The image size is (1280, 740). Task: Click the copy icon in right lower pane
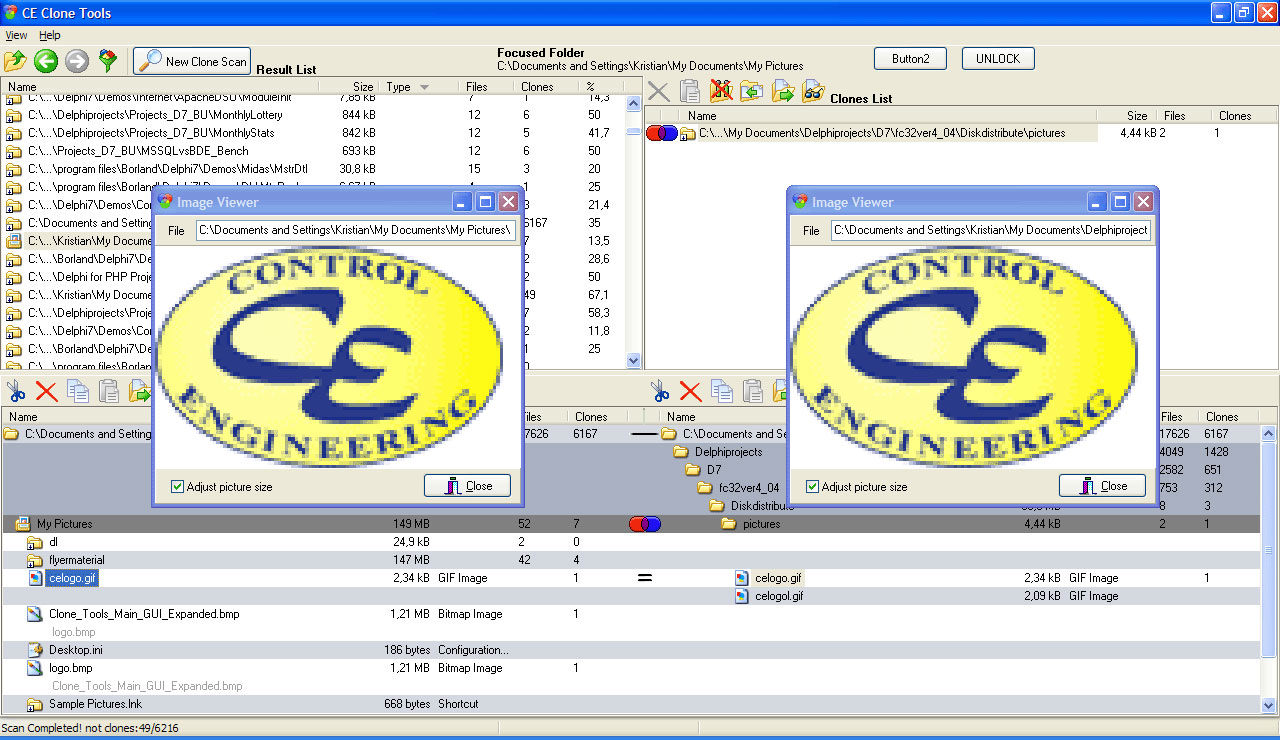[722, 391]
